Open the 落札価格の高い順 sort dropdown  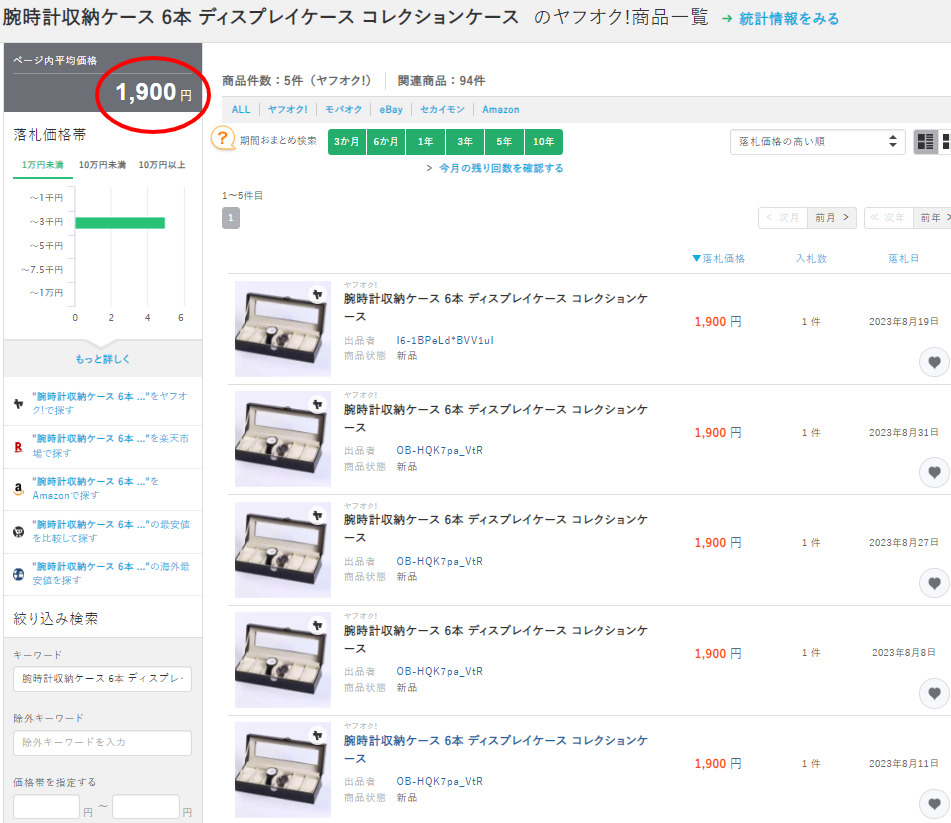point(817,142)
